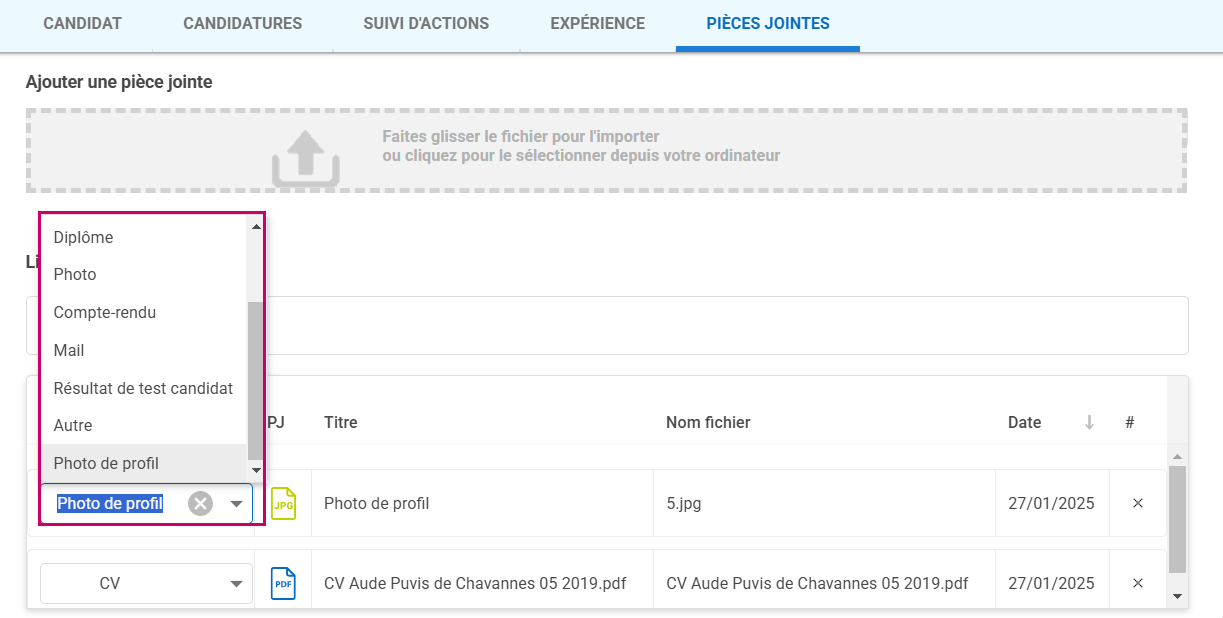
Task: Click the JPG file icon for 5.jpg
Action: point(283,504)
